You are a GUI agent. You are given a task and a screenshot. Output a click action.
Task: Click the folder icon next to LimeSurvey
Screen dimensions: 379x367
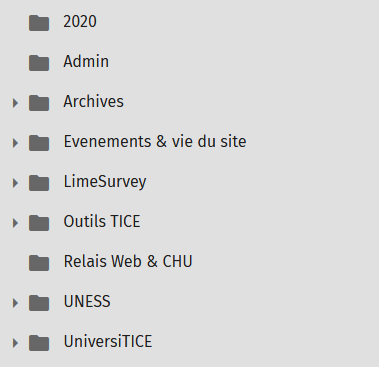coord(39,183)
